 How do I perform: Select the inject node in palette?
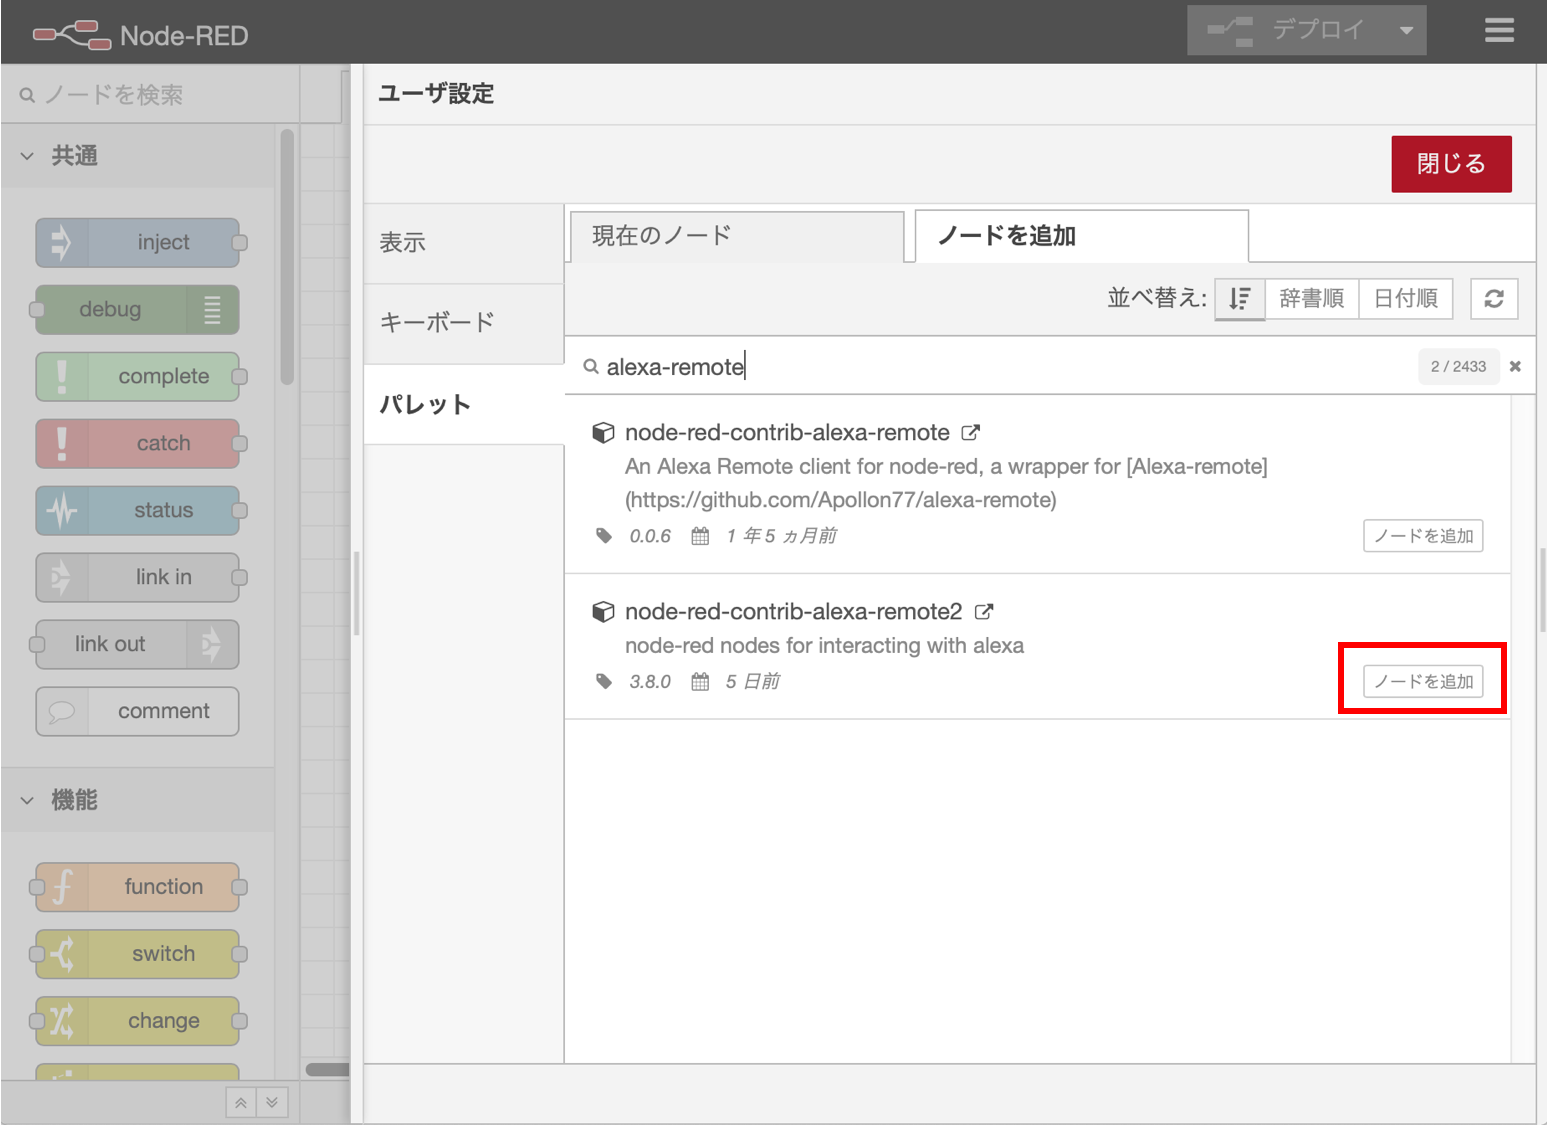(138, 243)
